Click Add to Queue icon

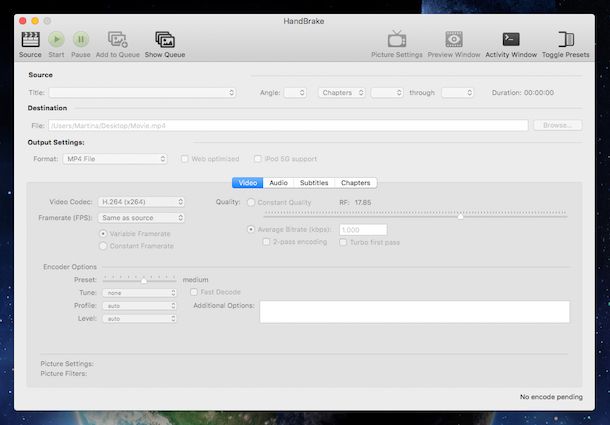pos(117,39)
